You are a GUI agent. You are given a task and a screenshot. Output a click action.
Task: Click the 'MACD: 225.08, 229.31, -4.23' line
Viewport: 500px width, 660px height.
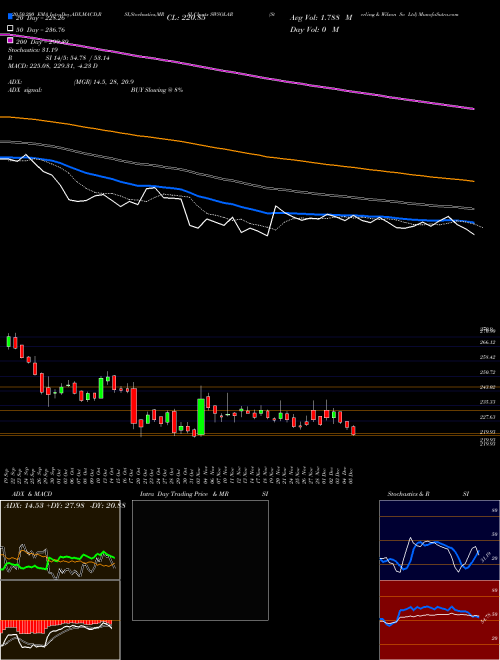point(51,66)
